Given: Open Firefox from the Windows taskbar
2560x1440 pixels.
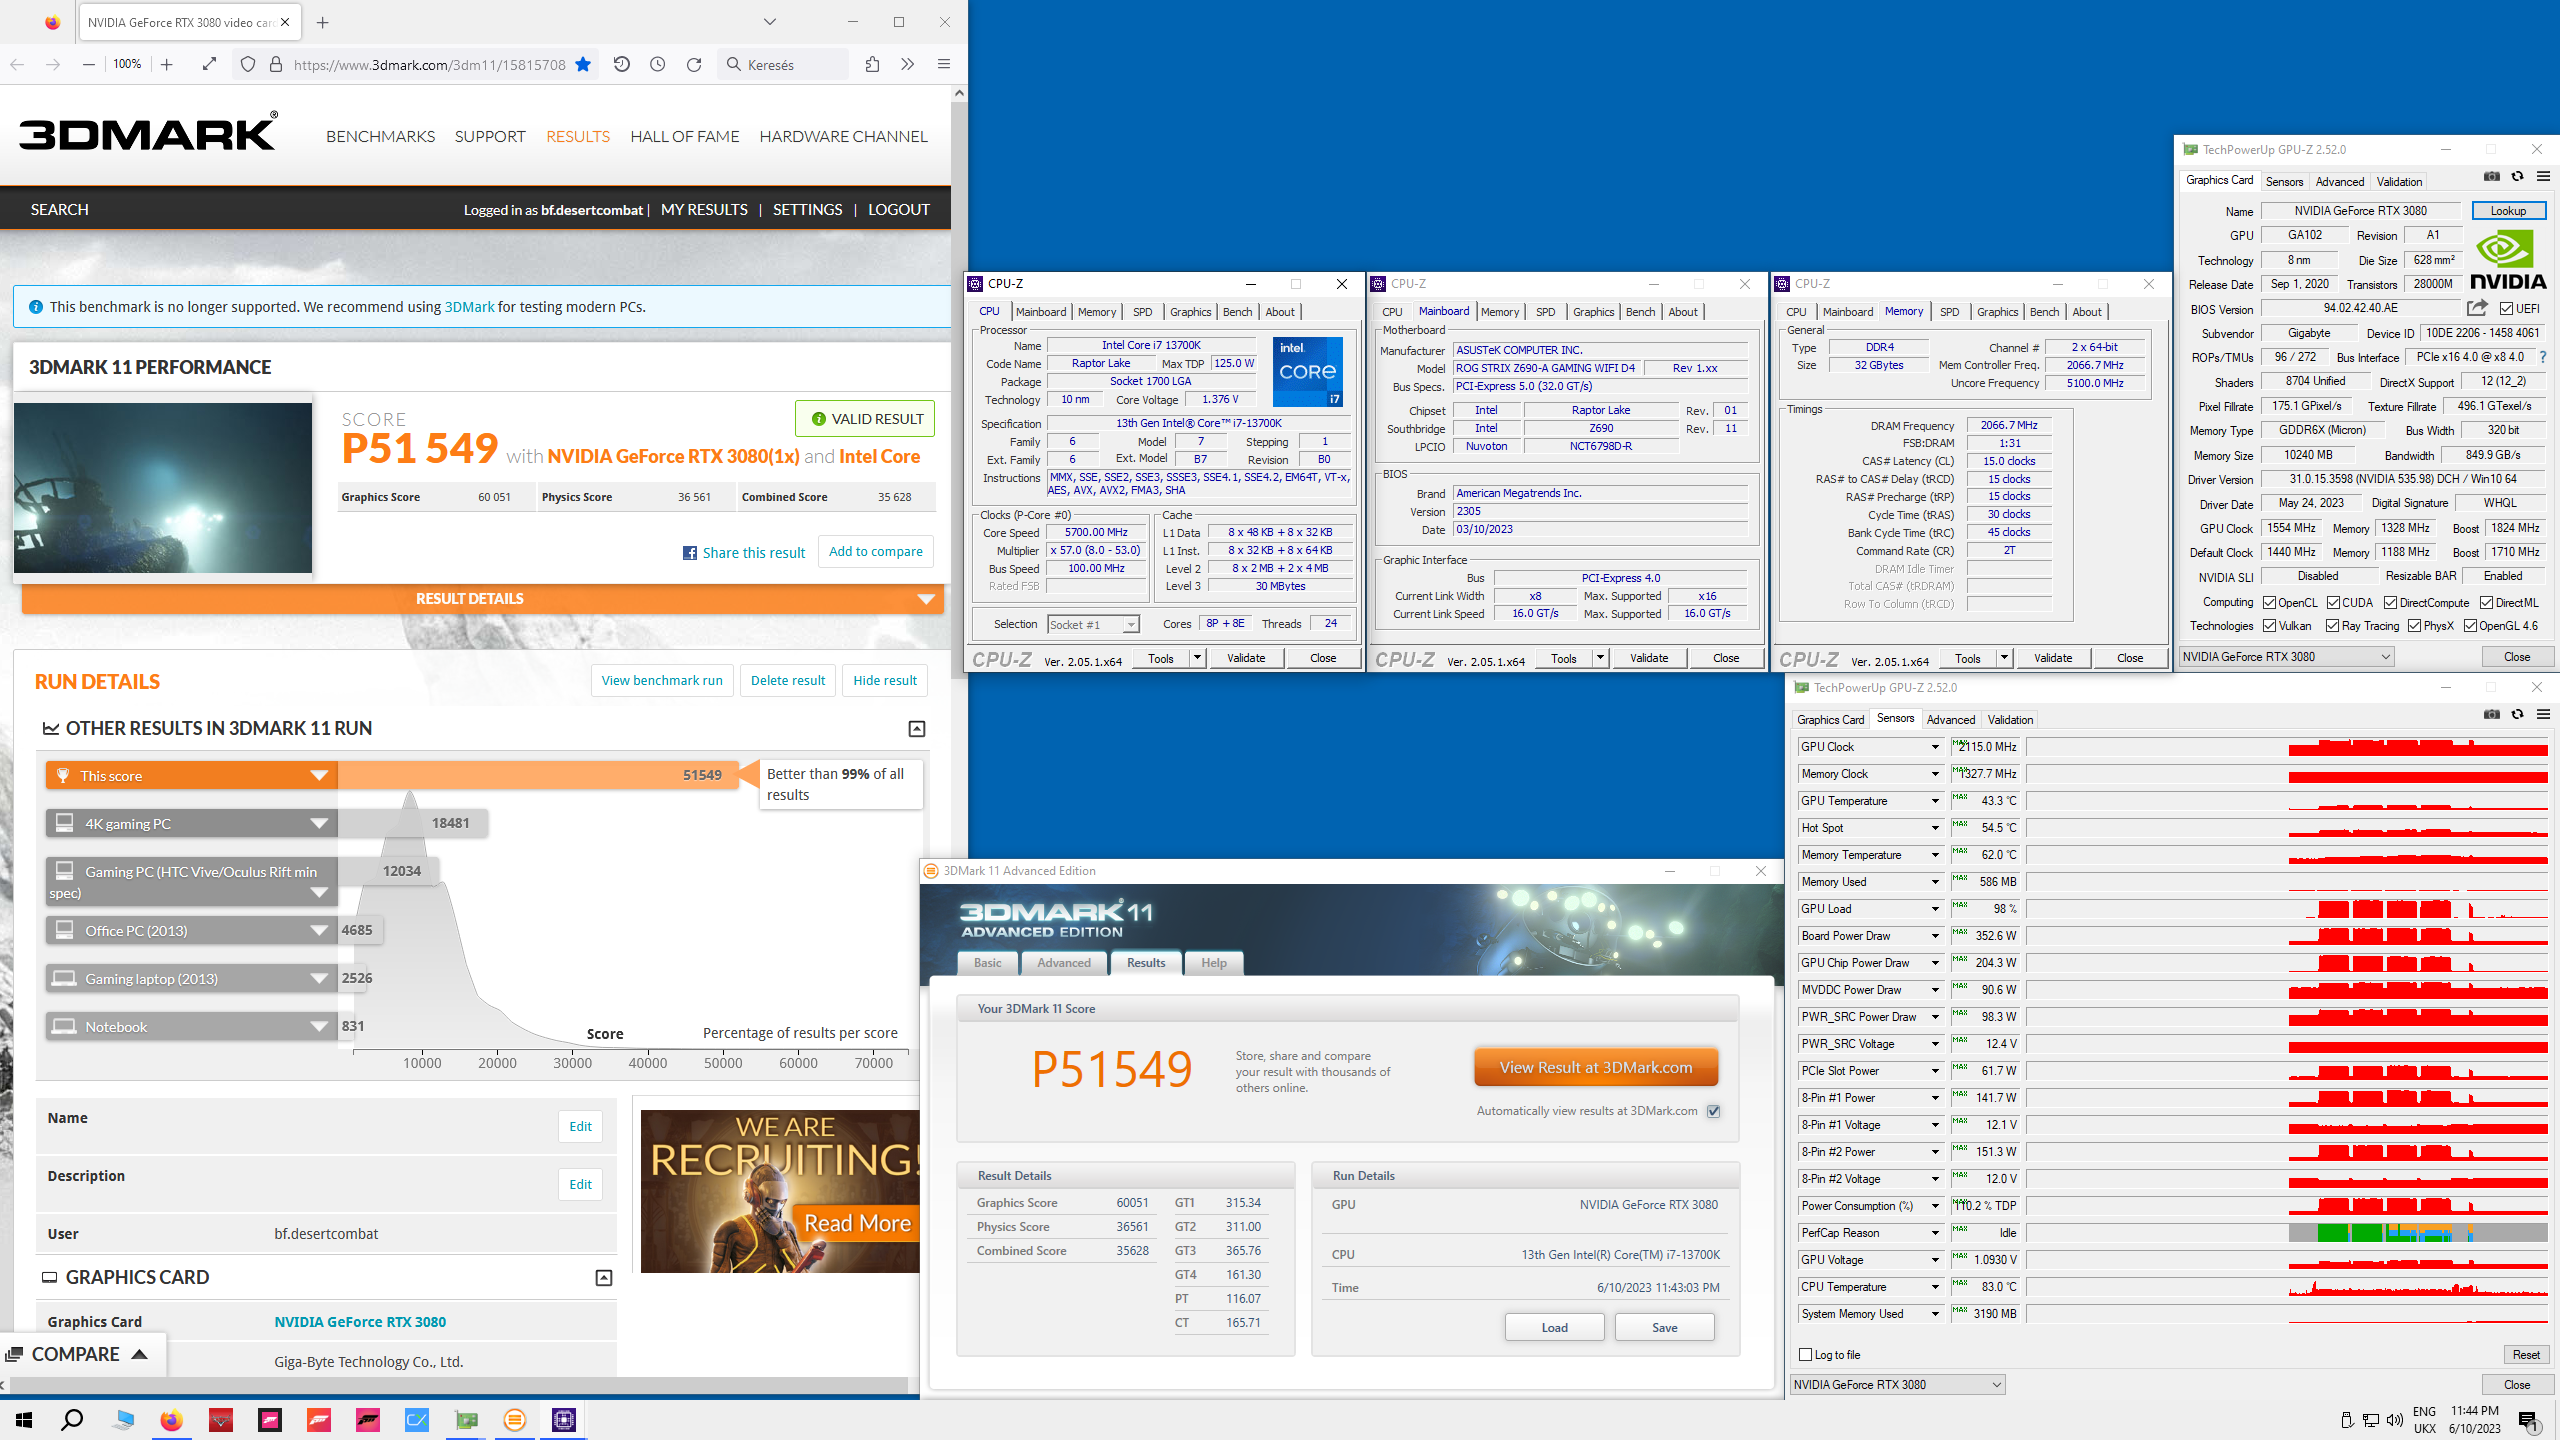Looking at the screenshot, I should (171, 1420).
